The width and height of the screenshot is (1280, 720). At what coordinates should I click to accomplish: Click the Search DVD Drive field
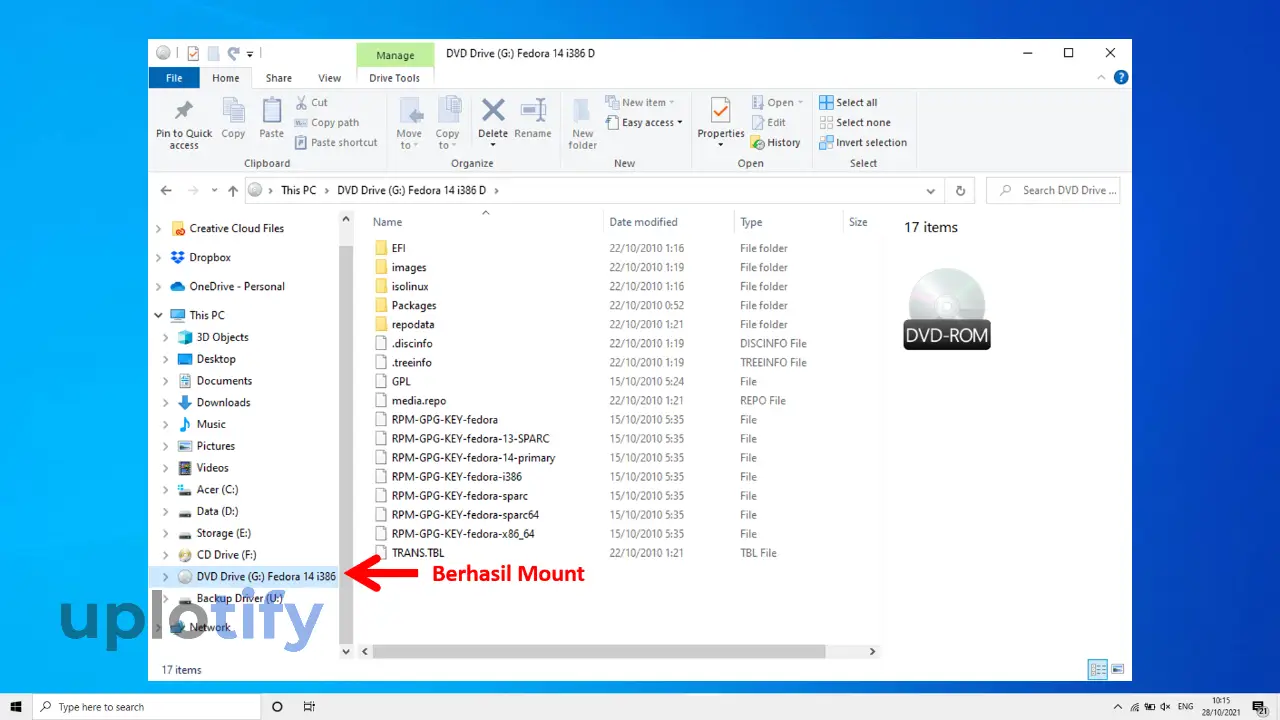coord(1053,190)
